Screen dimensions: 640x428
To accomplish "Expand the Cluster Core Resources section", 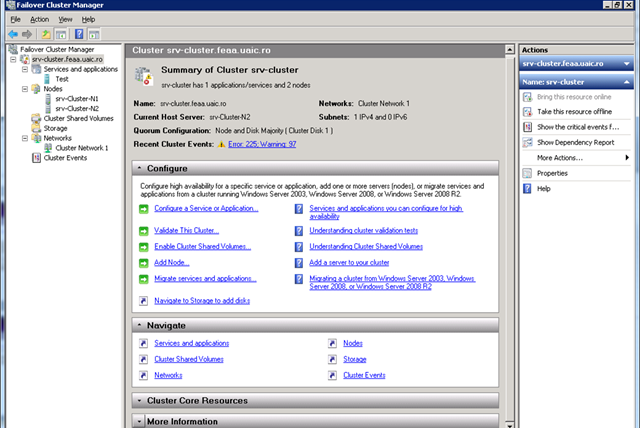I will pos(141,400).
